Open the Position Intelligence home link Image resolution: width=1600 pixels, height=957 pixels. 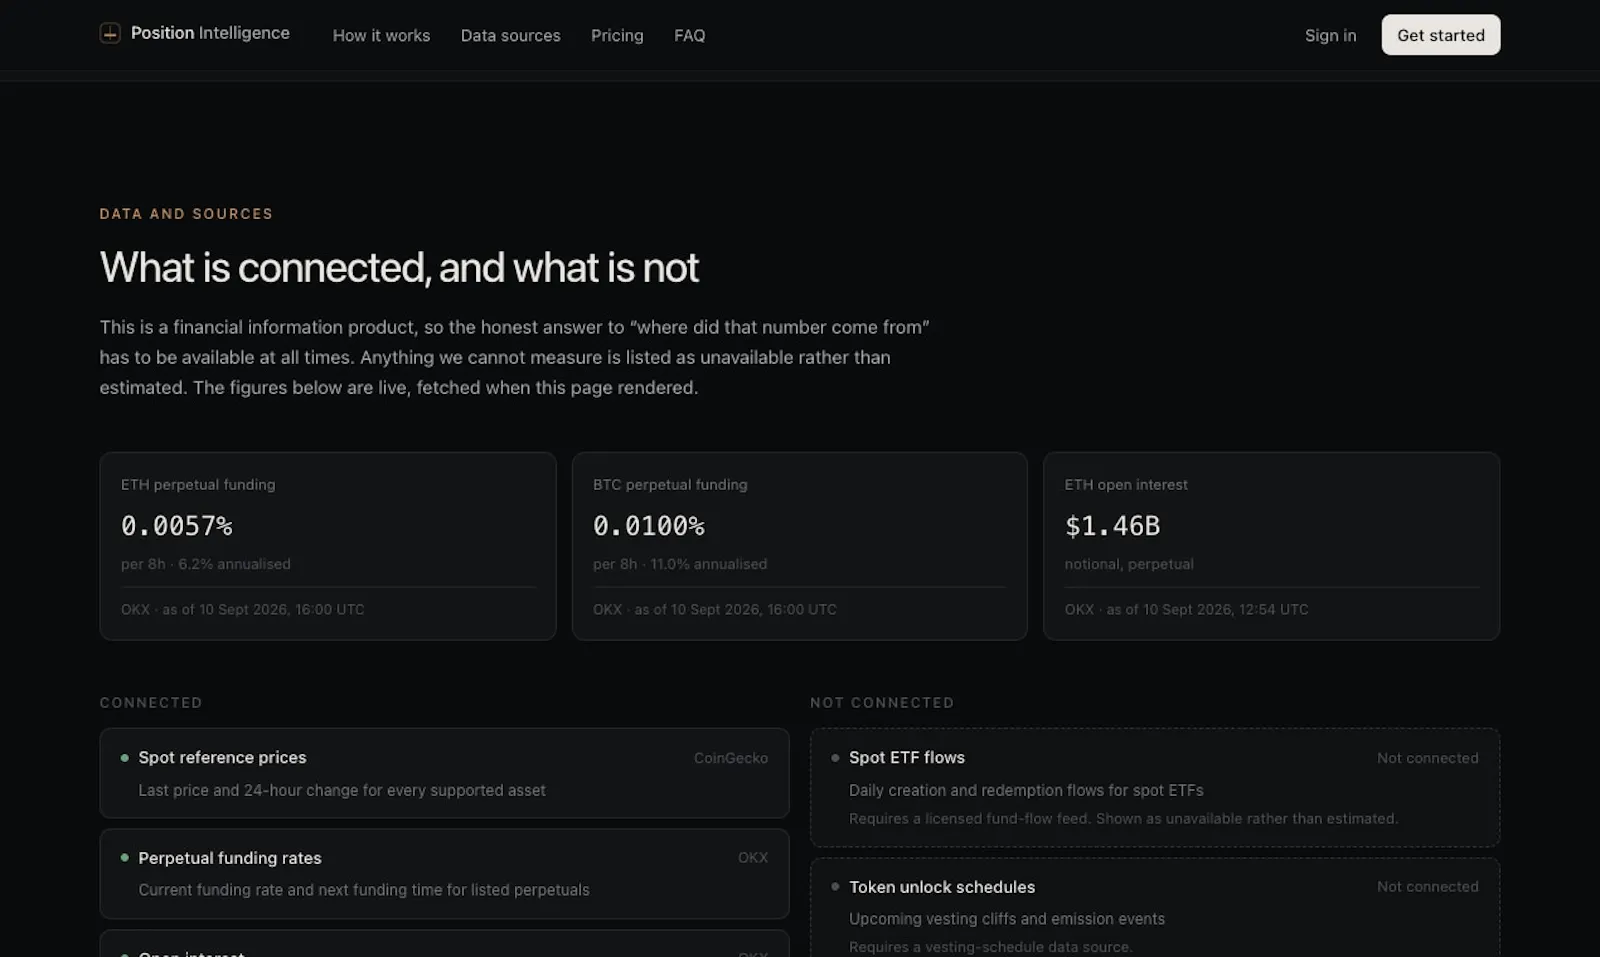195,33
